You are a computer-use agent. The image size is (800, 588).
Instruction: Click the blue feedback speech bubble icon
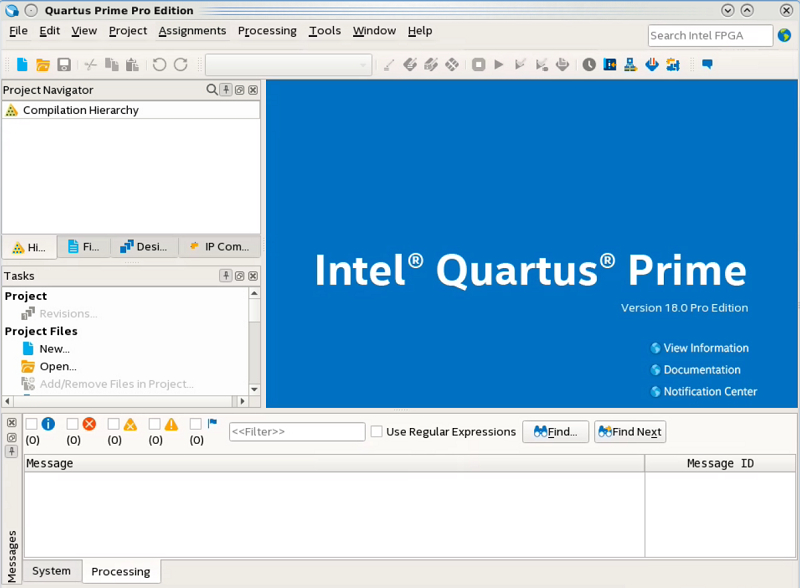(707, 64)
